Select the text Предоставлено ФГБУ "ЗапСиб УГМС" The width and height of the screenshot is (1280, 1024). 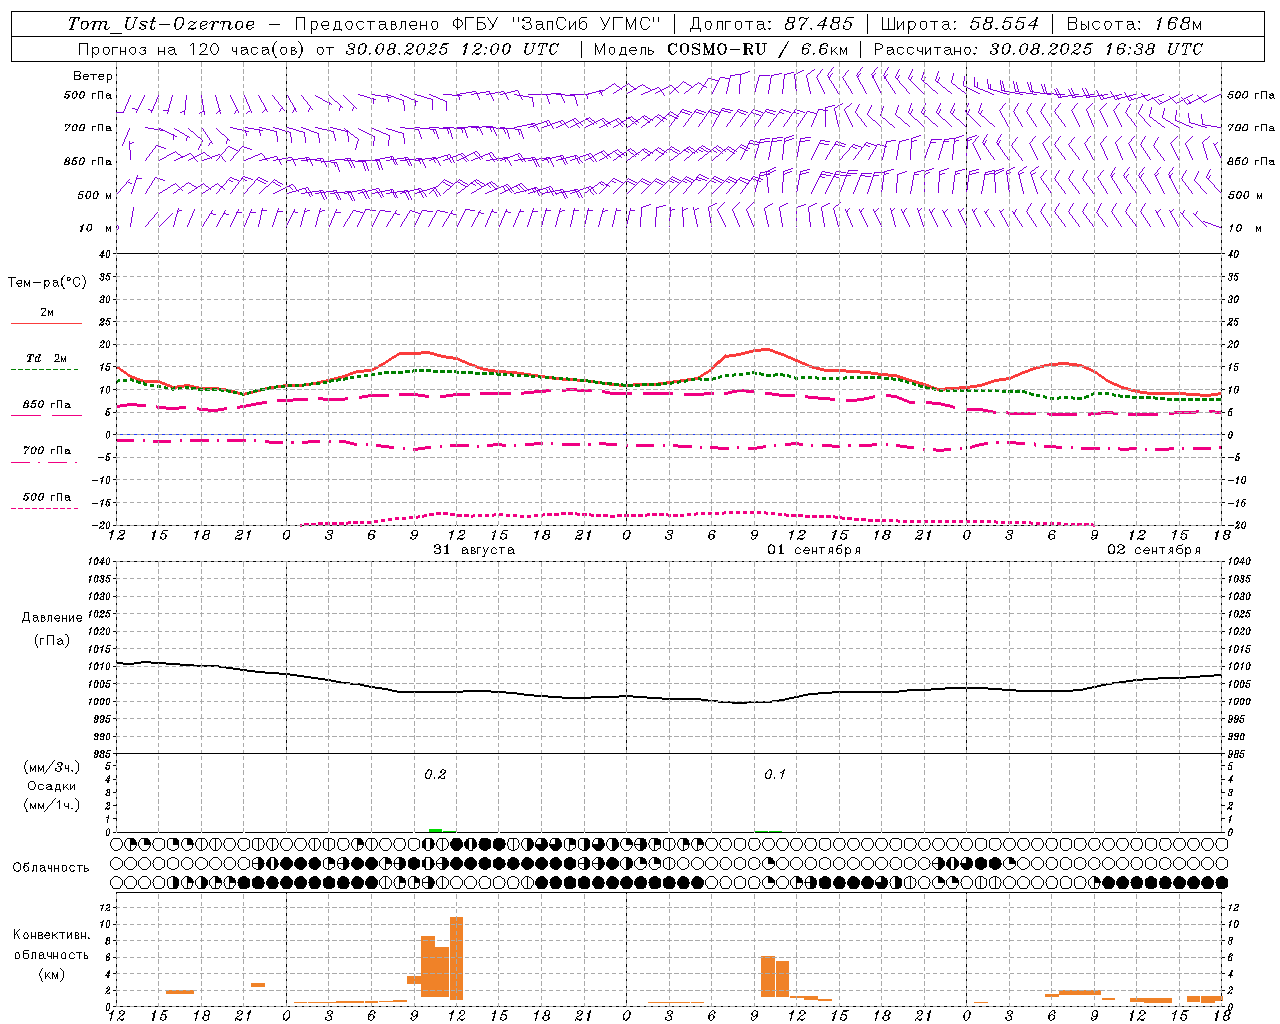[478, 24]
